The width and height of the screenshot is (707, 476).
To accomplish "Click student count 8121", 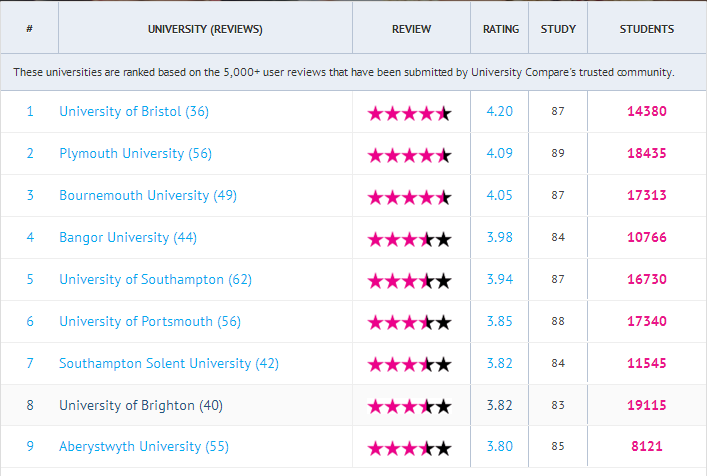I will pyautogui.click(x=647, y=446).
